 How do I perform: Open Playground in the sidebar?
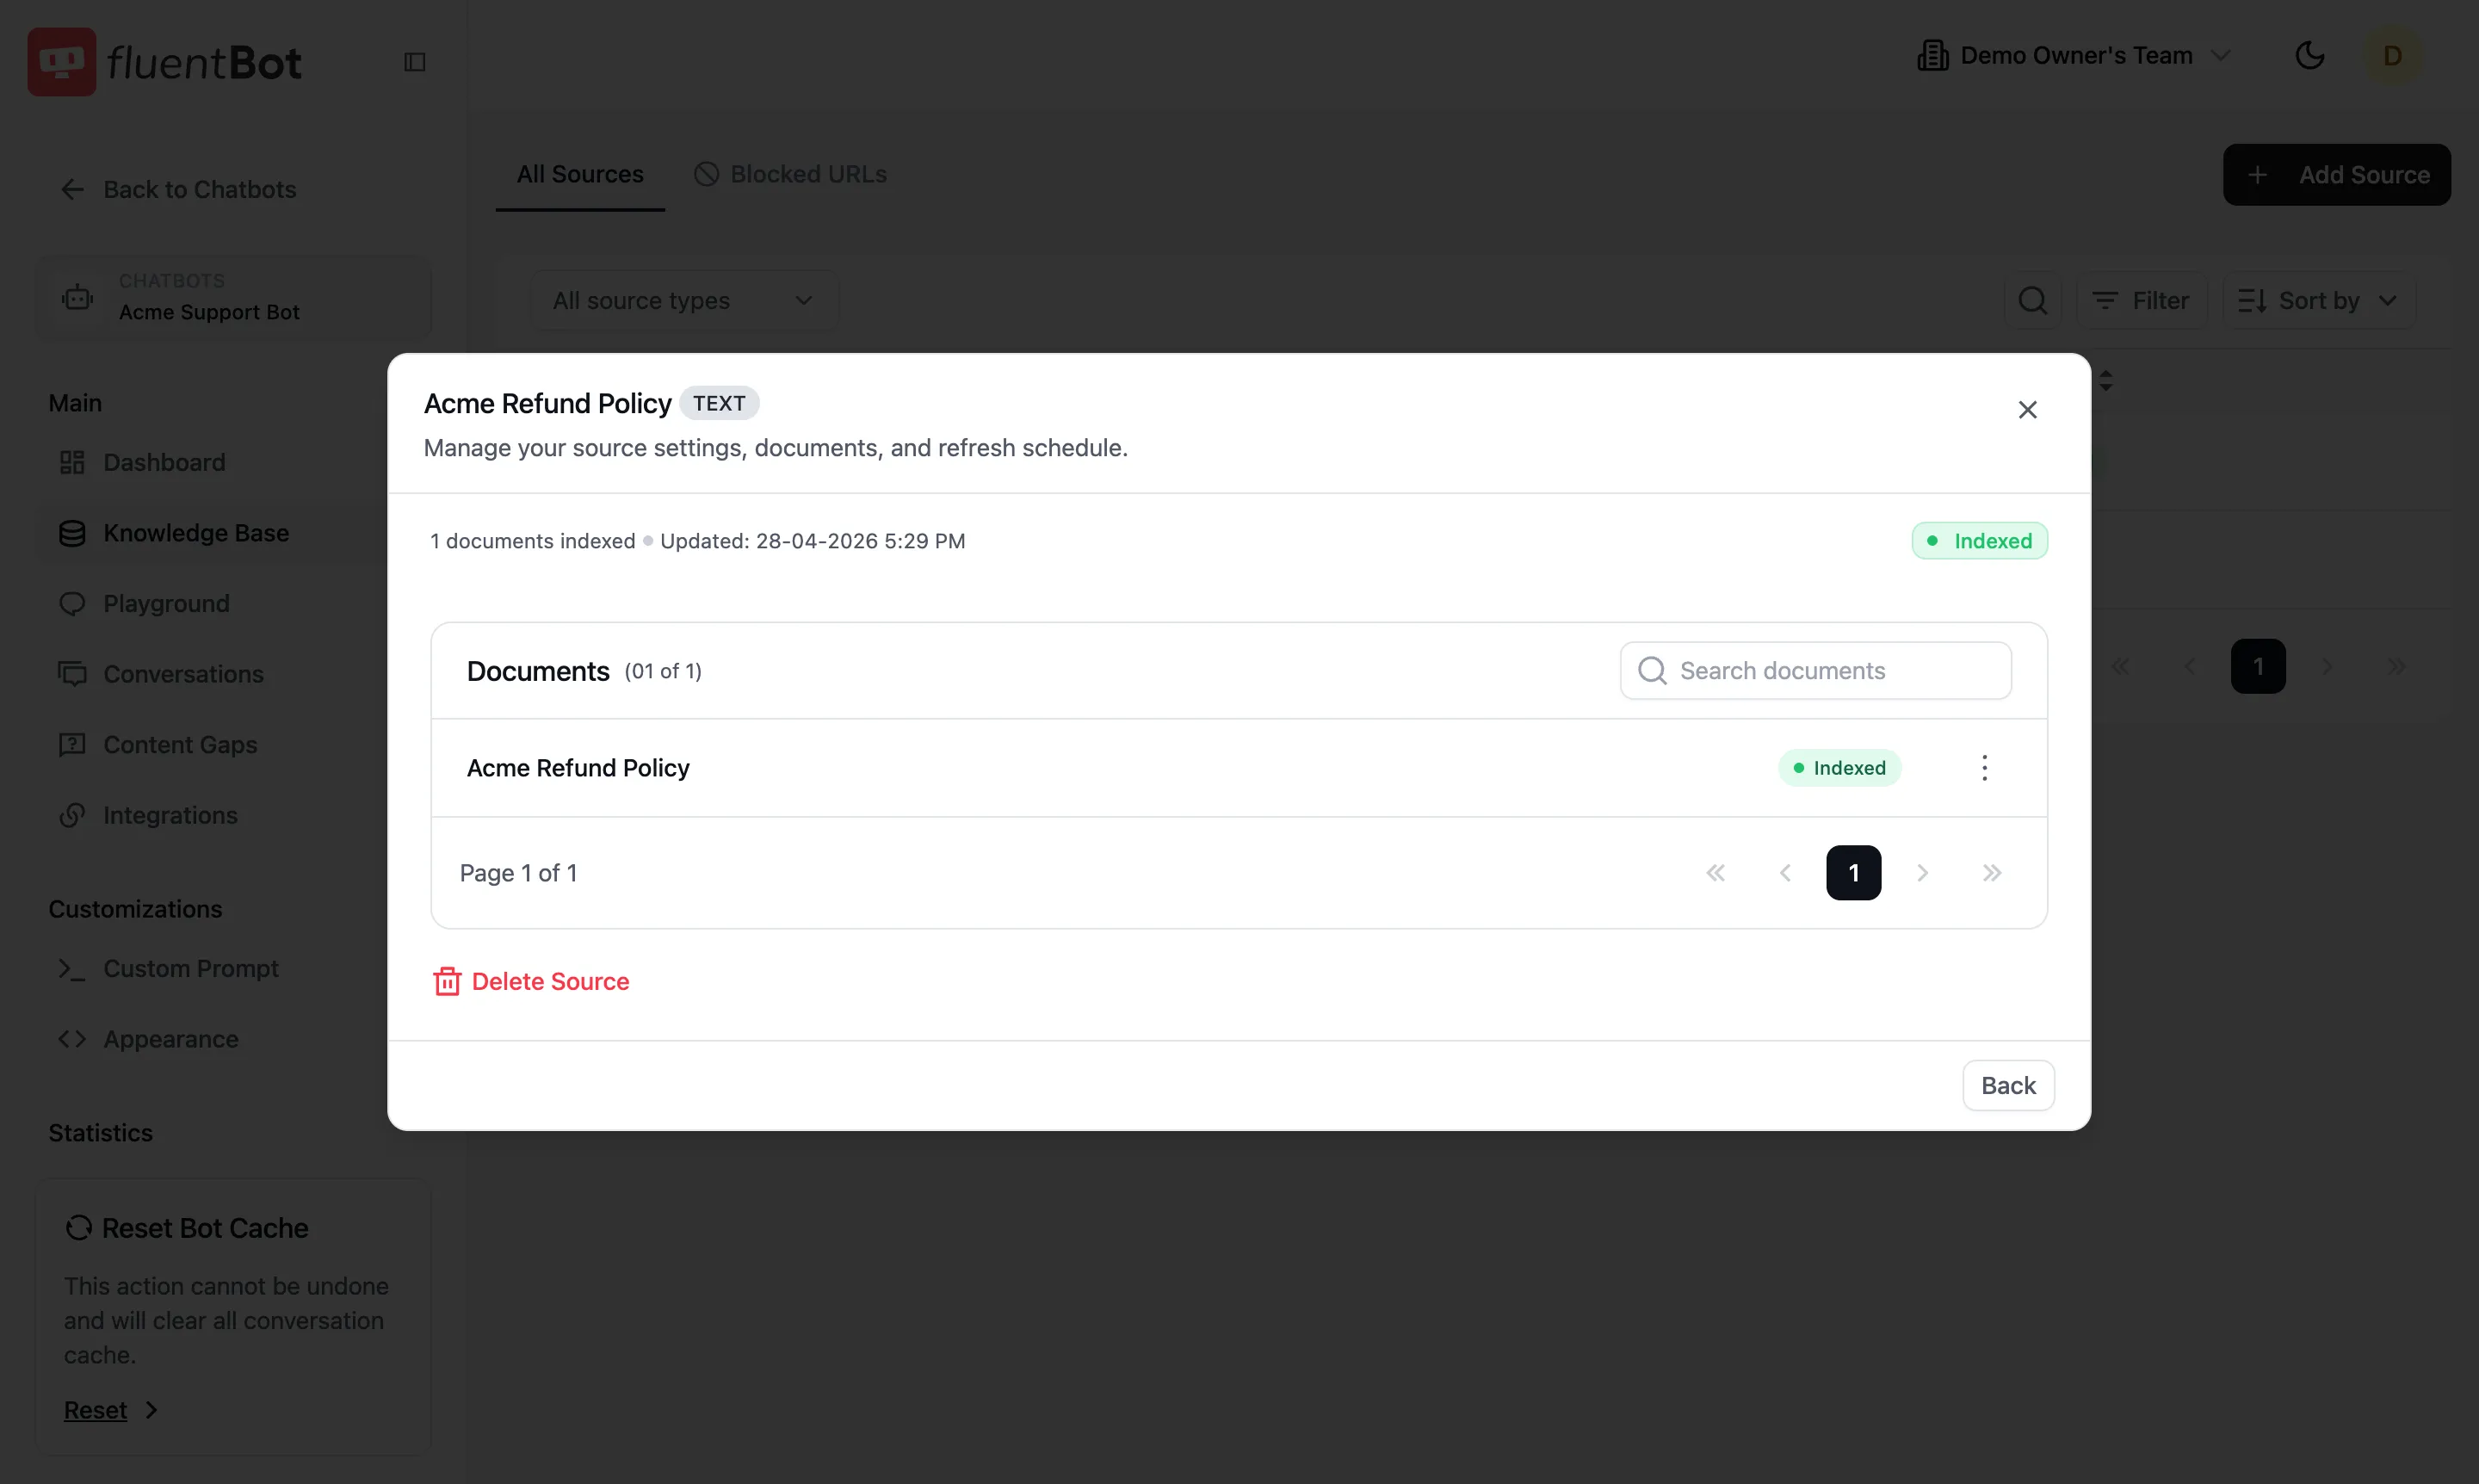[x=144, y=604]
